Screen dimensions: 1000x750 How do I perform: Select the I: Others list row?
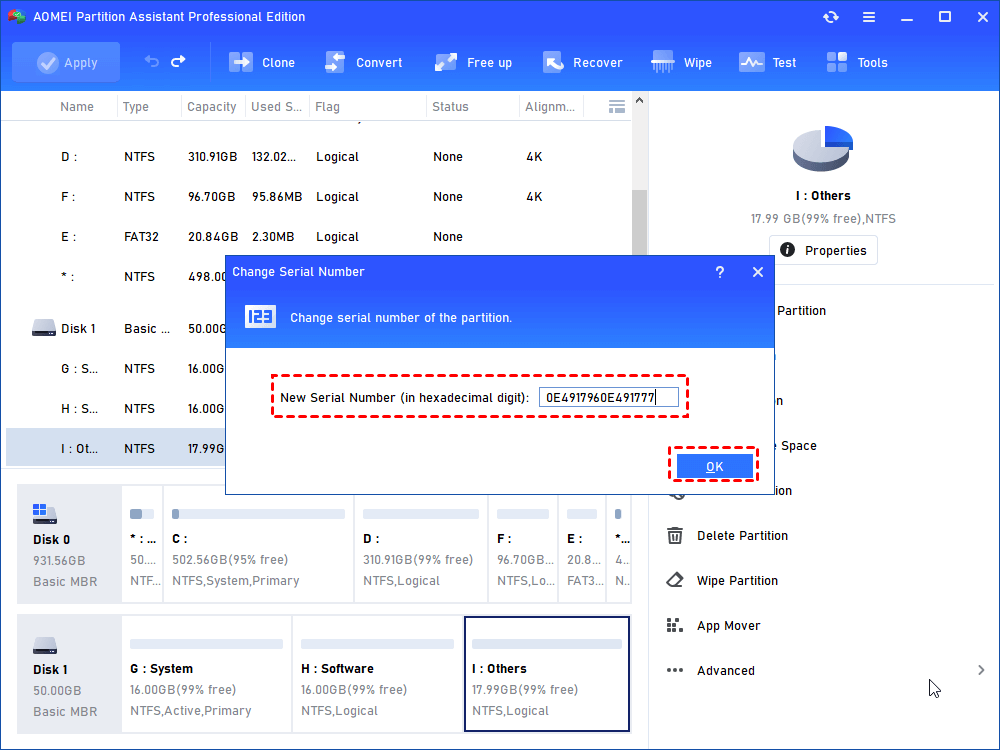[x=115, y=448]
